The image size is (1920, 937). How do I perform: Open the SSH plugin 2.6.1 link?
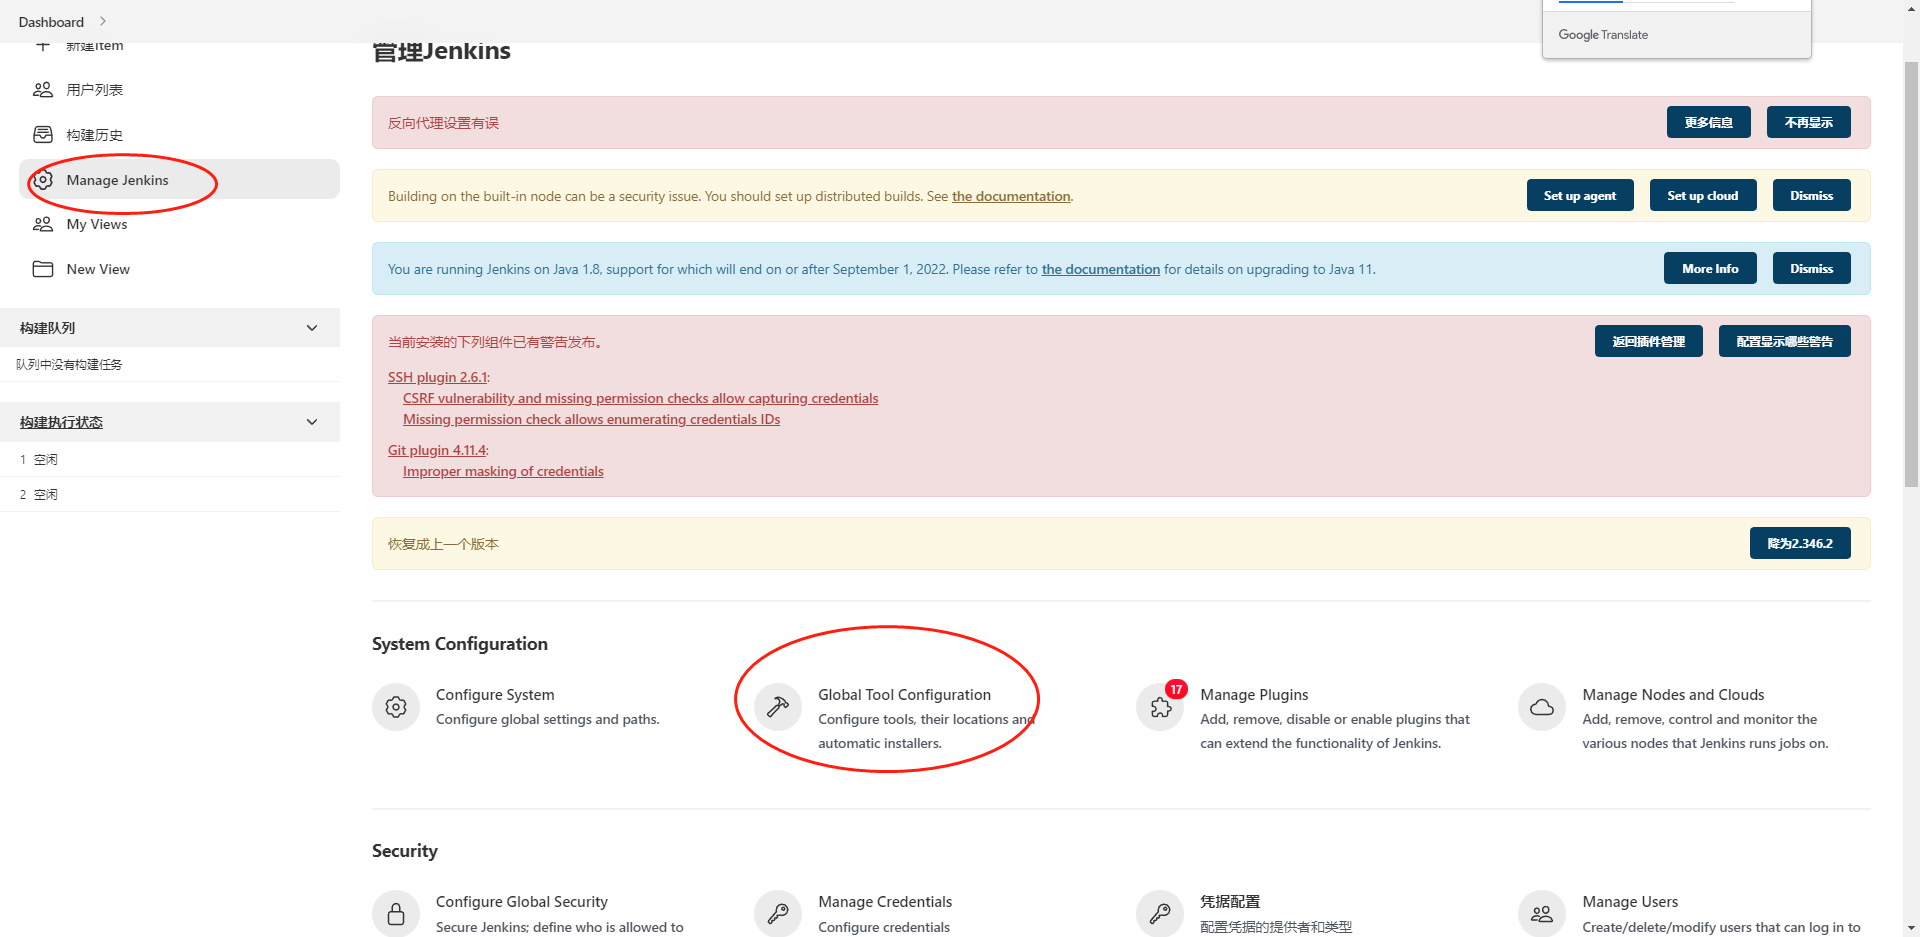tap(437, 377)
